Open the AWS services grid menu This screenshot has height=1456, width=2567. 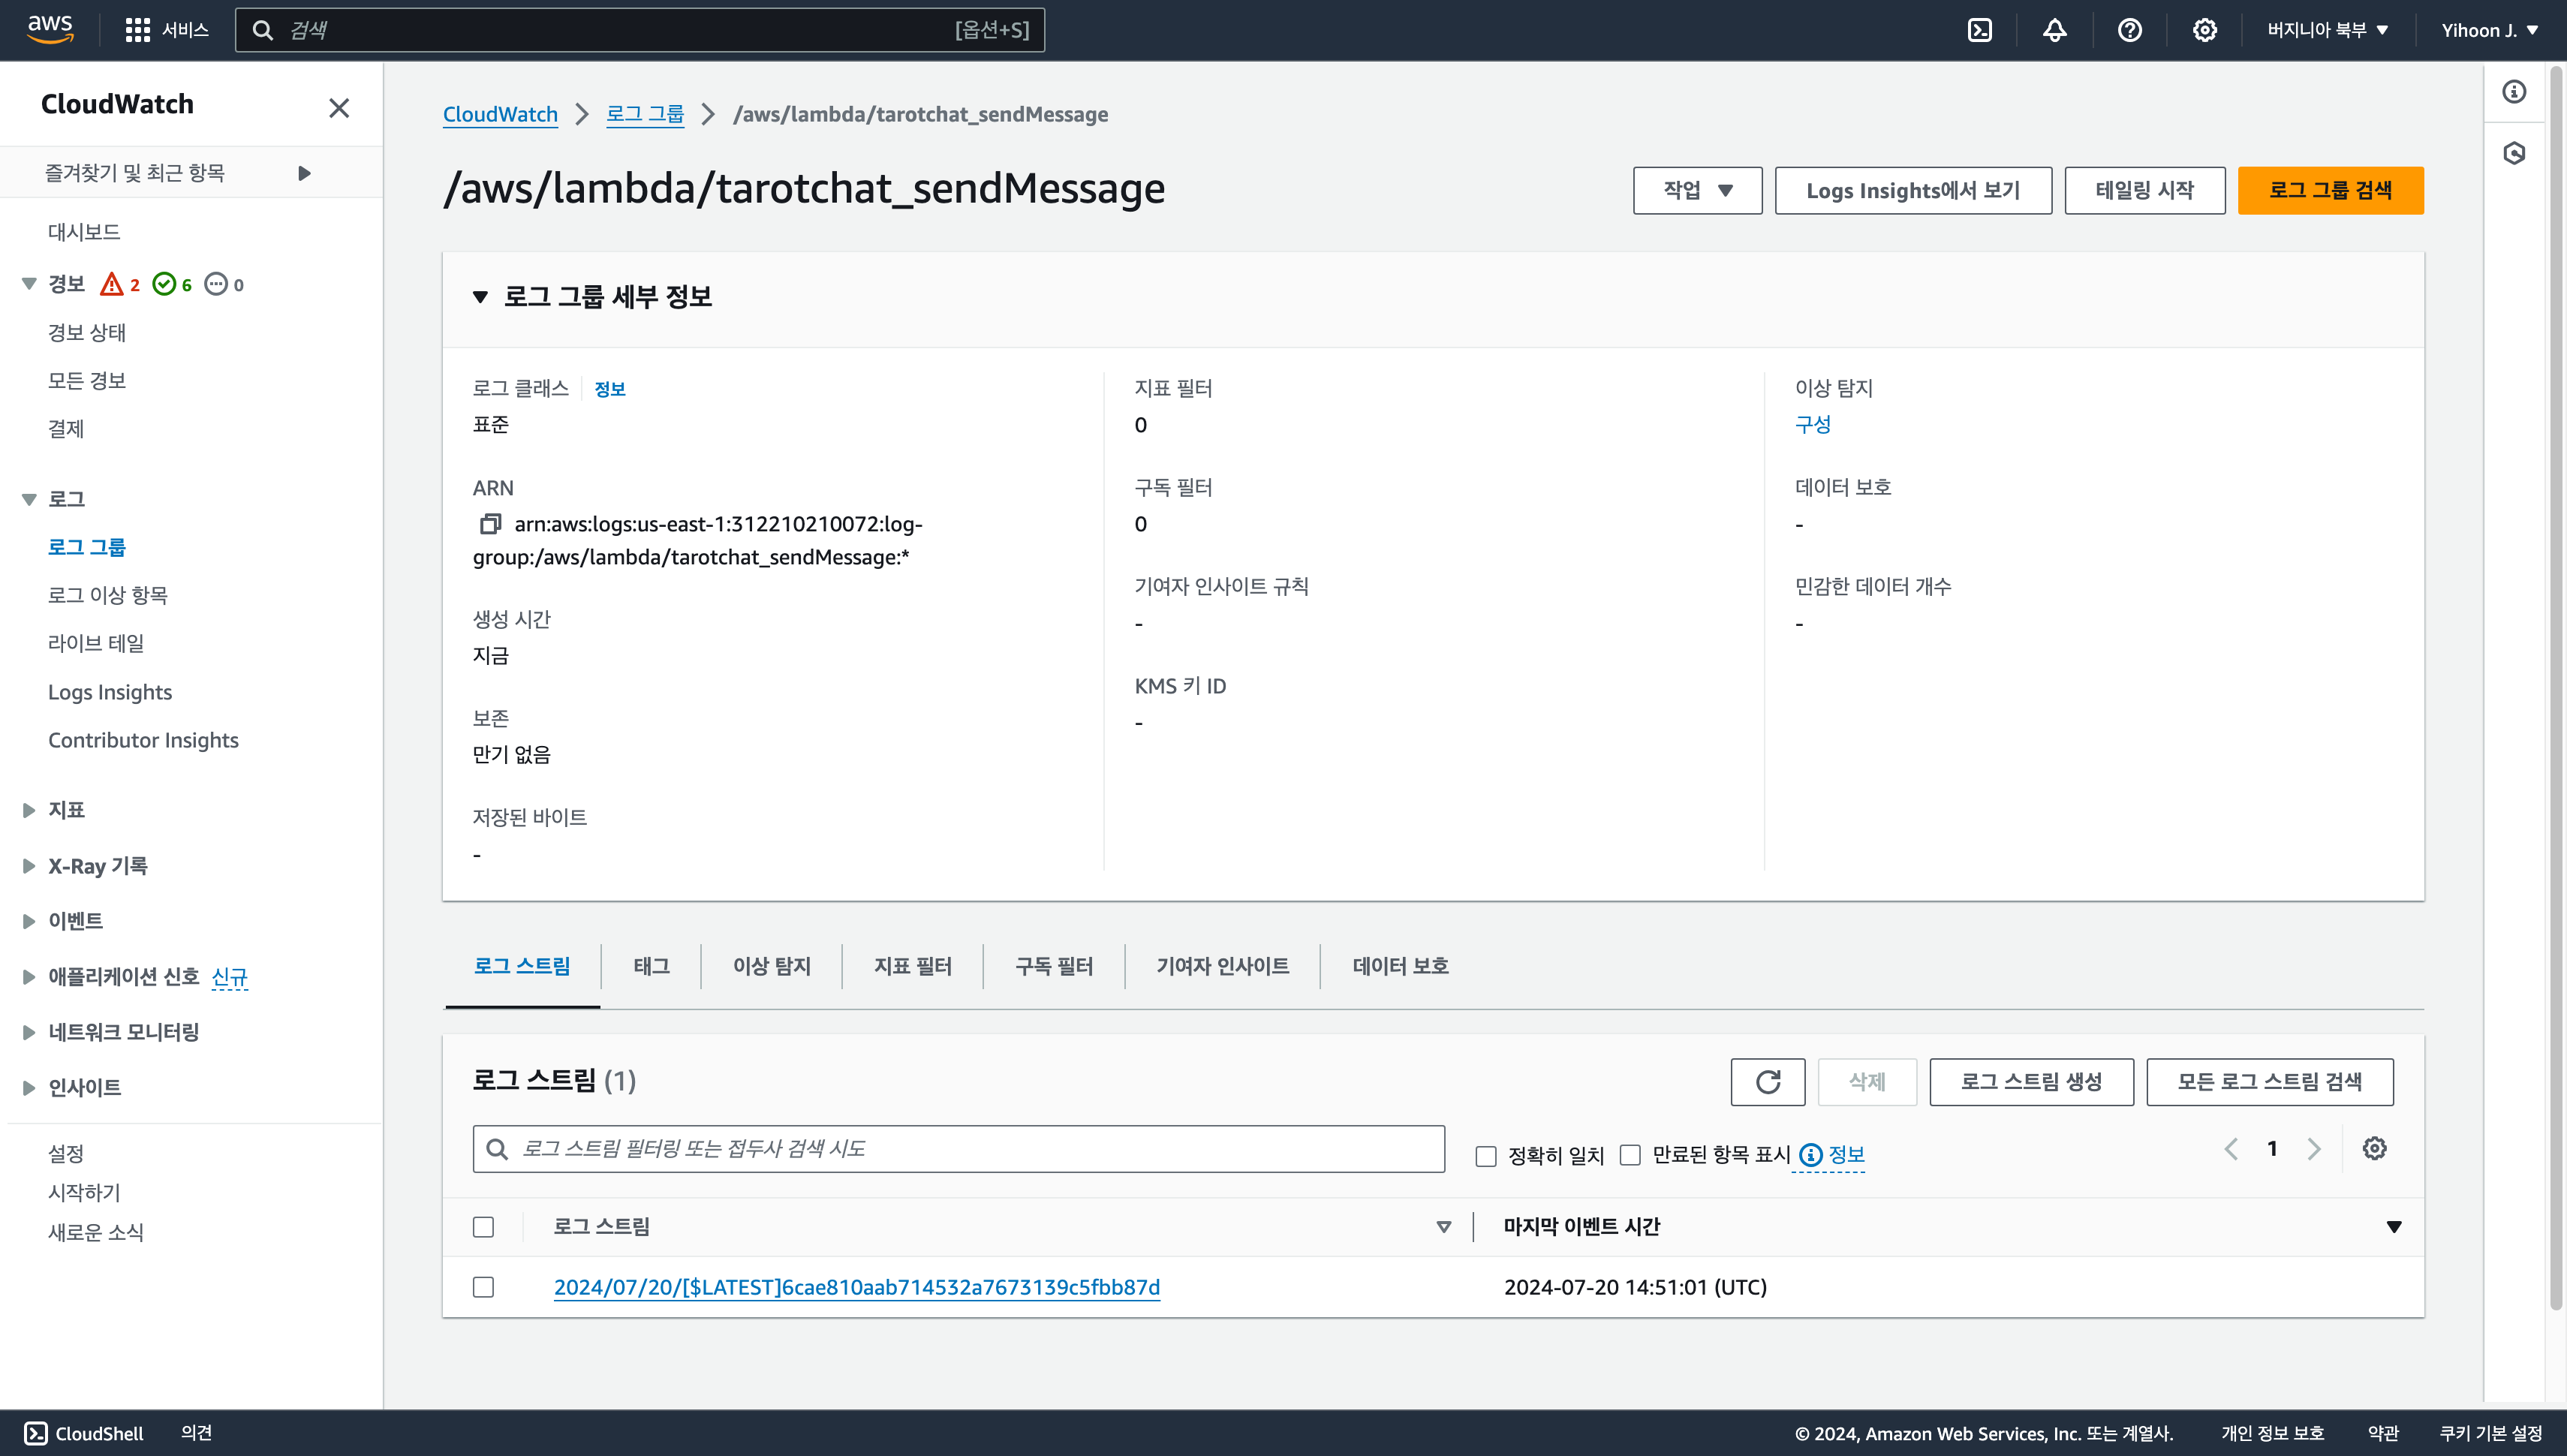pos(138,30)
